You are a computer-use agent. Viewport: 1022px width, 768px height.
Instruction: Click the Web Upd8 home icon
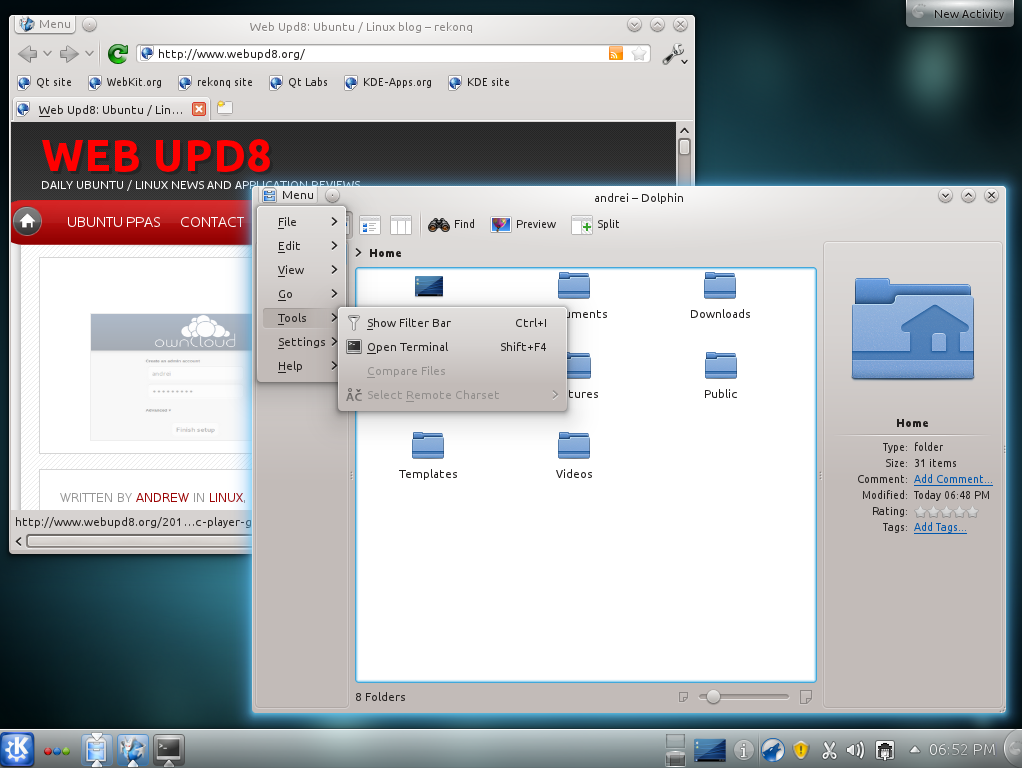(x=27, y=222)
